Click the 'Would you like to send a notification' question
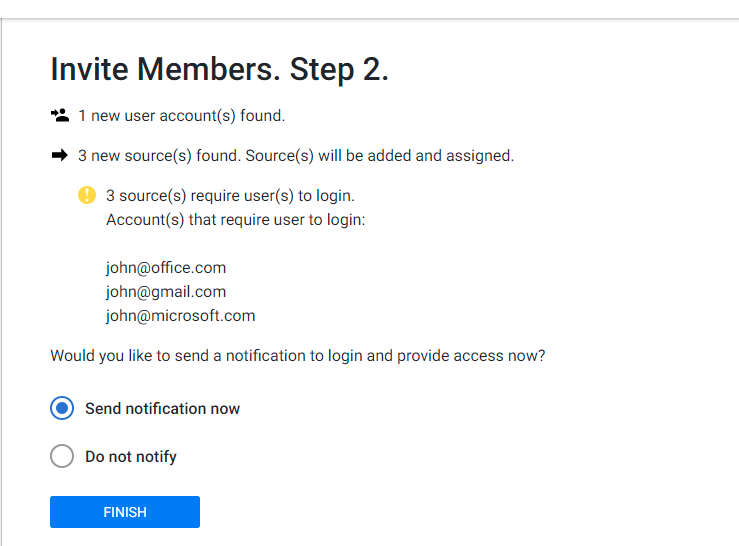Screen dimensions: 739x546 tap(298, 356)
